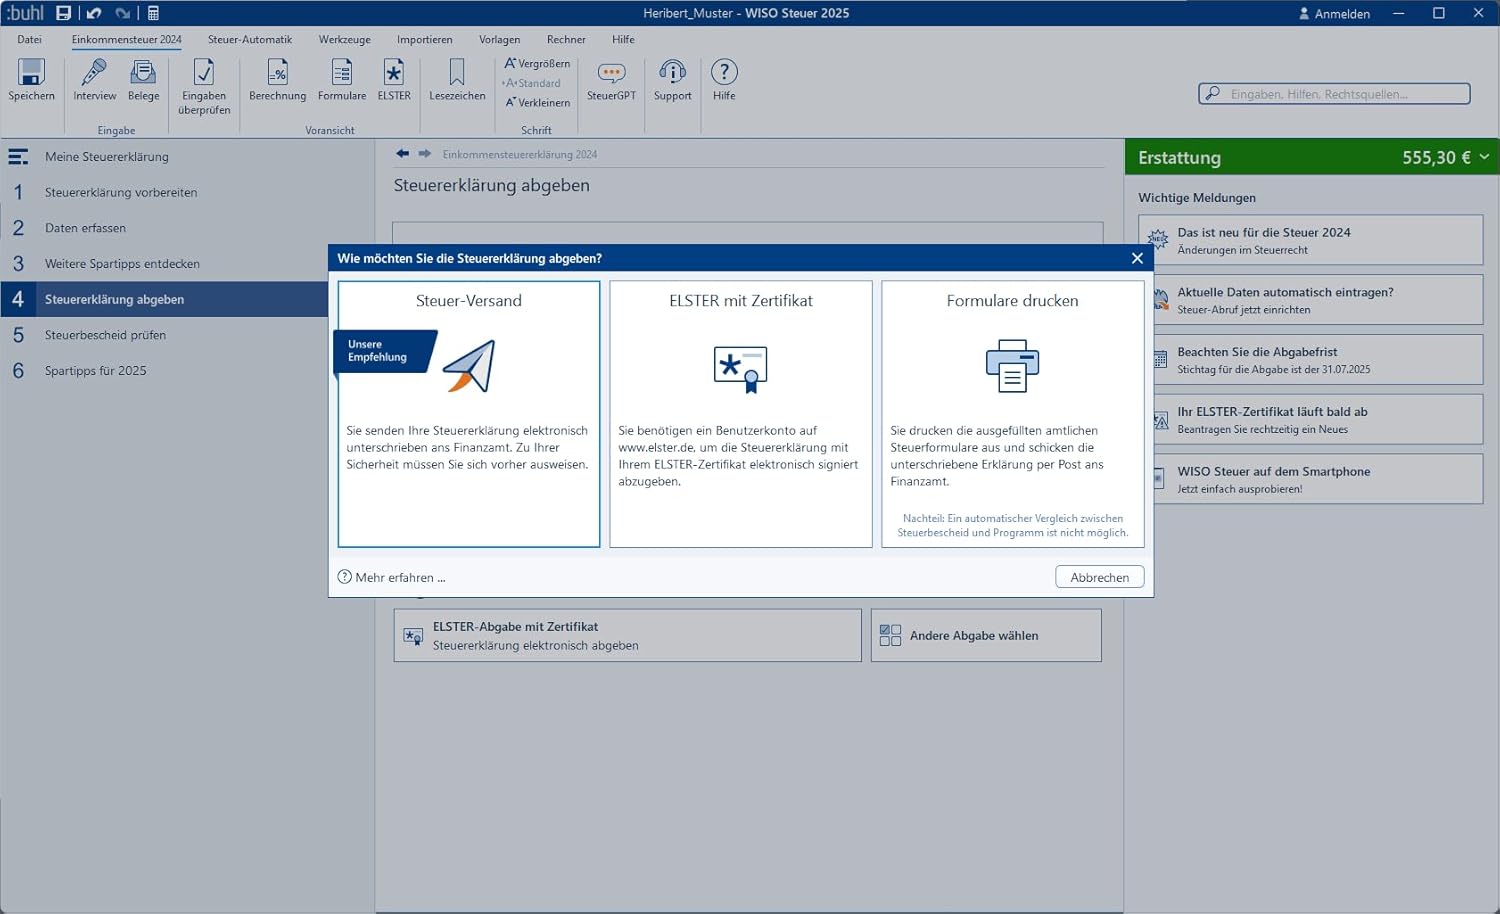The image size is (1500, 914).
Task: Open calculator icon in title bar
Action: [153, 13]
